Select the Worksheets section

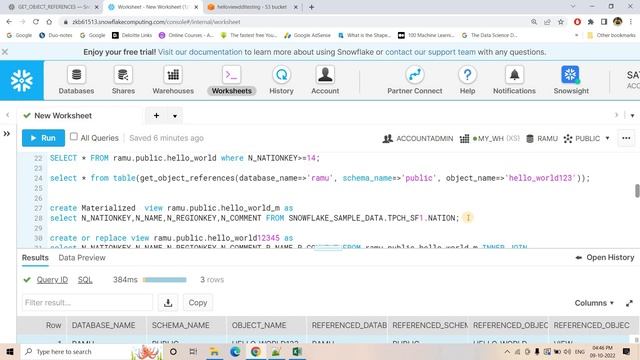[231, 80]
